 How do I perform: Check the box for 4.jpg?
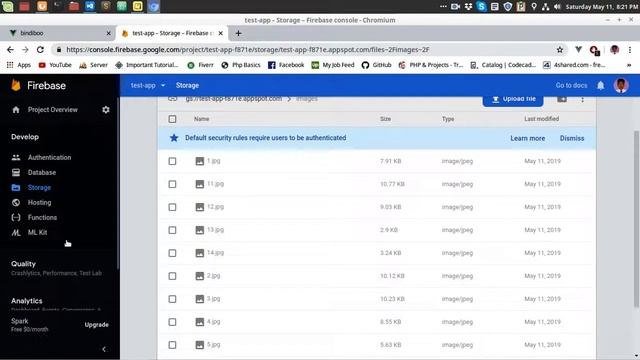172,322
